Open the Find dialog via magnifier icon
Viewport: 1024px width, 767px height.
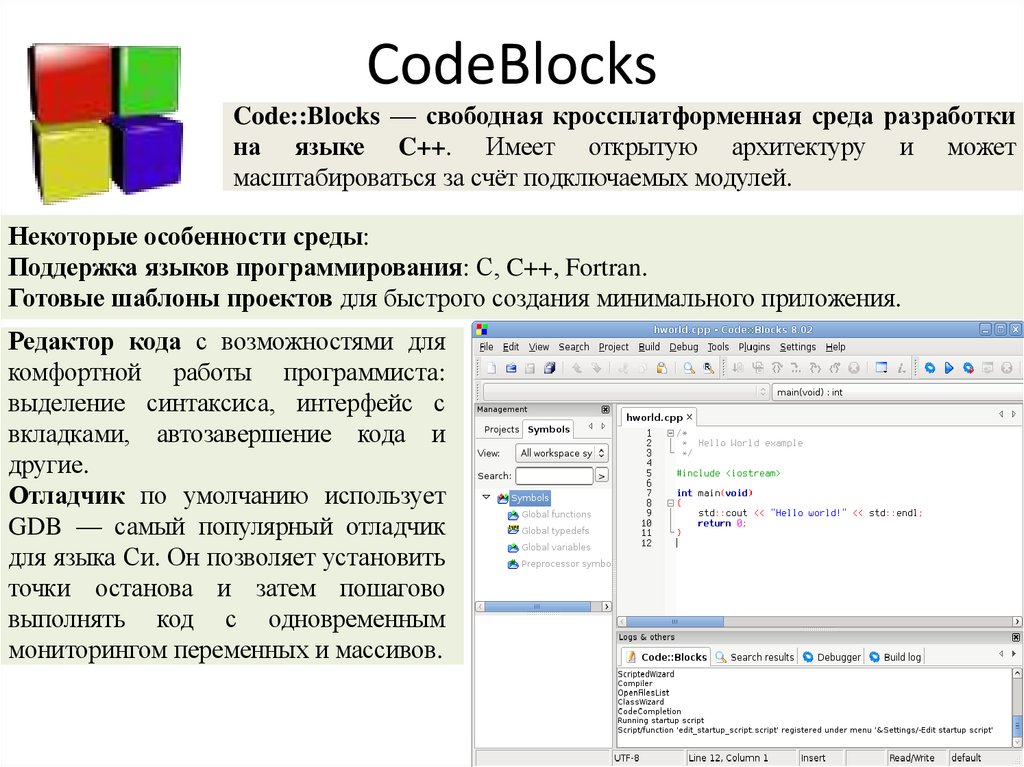pyautogui.click(x=687, y=366)
